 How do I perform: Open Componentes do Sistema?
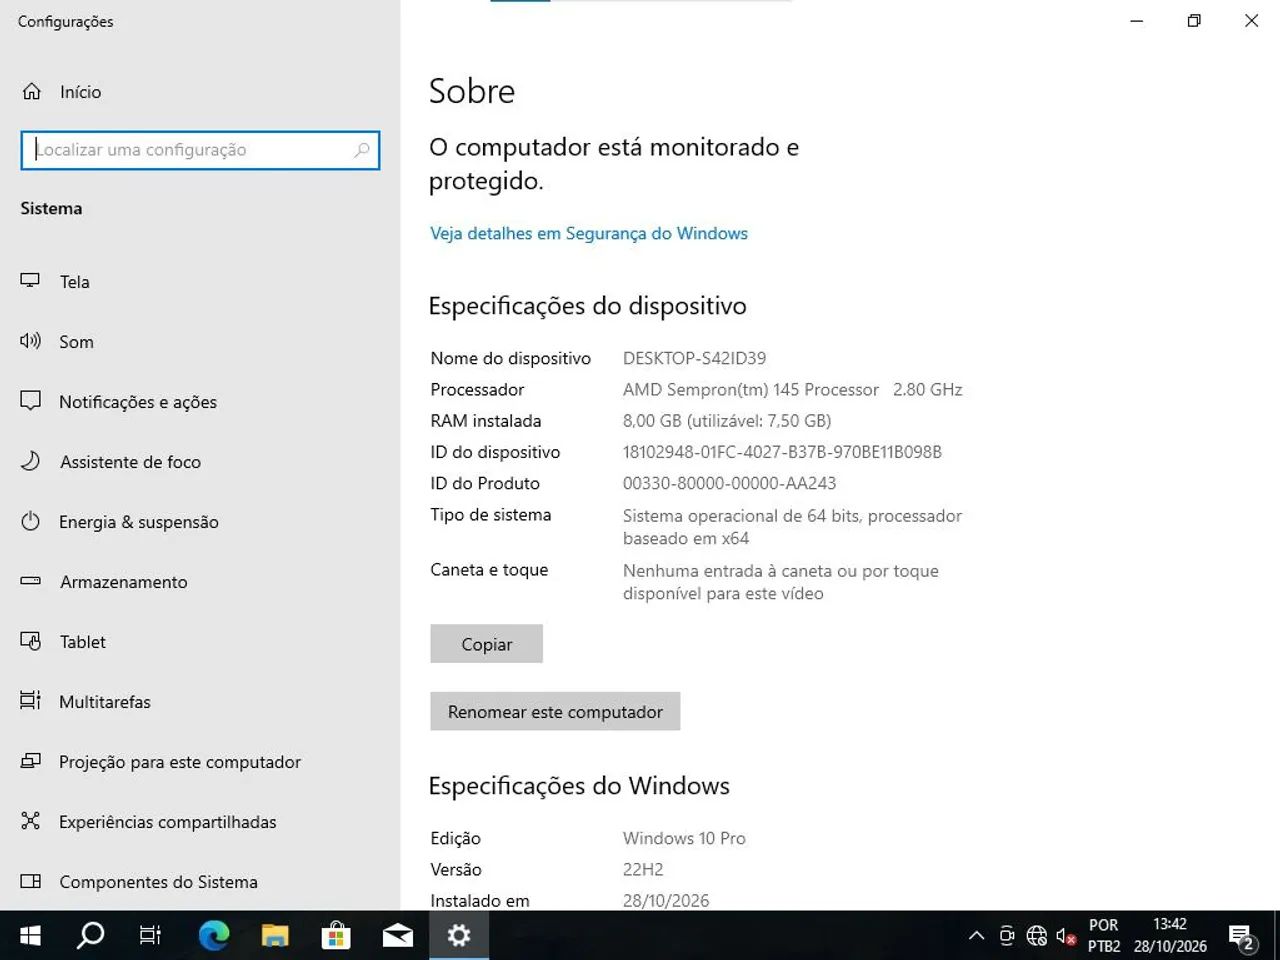click(200, 882)
